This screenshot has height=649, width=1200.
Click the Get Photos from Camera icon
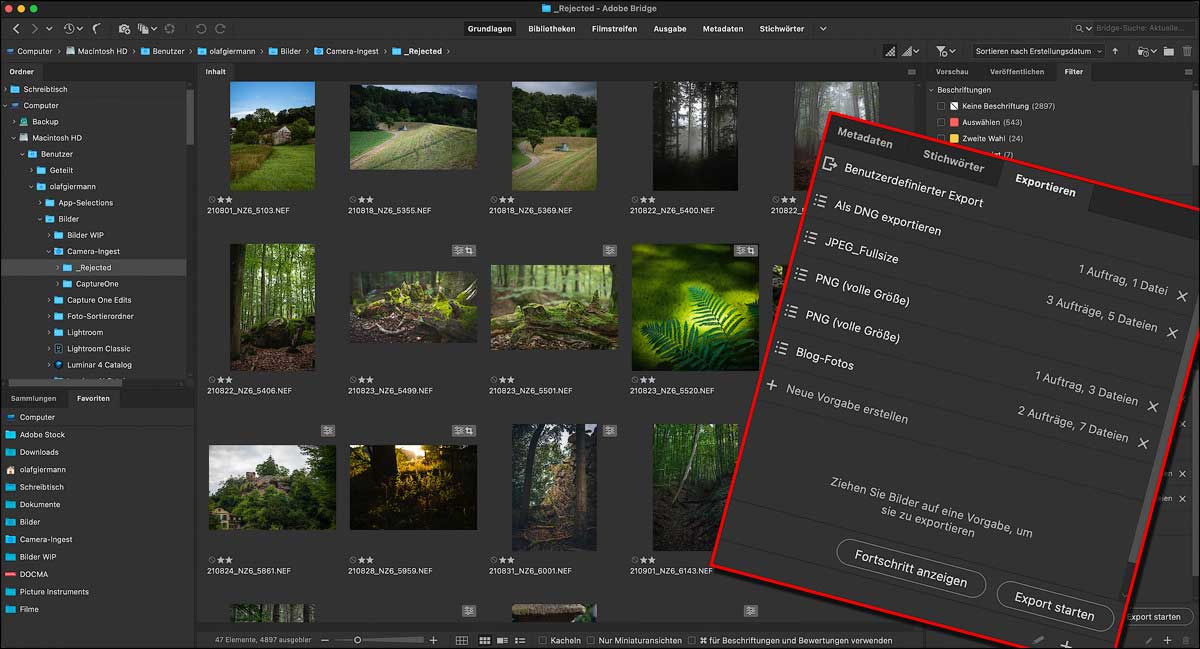click(124, 29)
